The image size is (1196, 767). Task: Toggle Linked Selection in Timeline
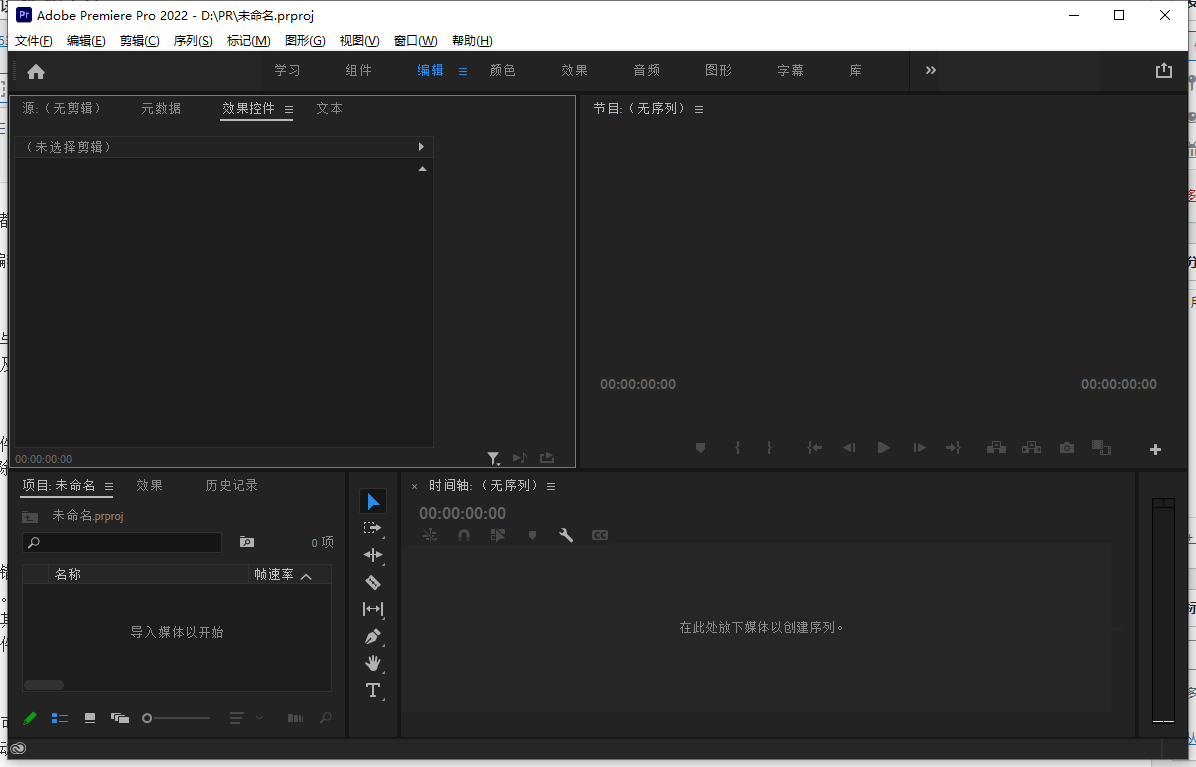click(x=497, y=535)
